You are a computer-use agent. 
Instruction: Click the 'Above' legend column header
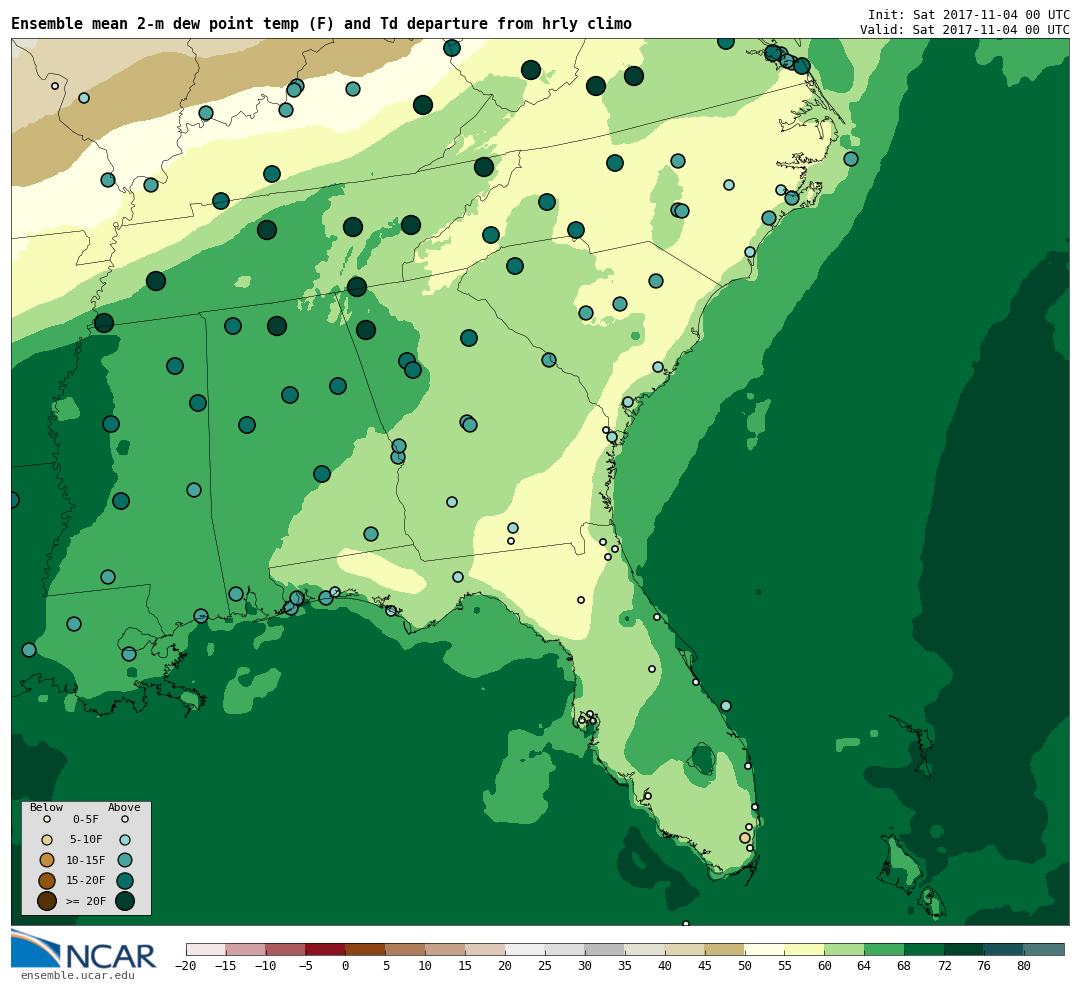pyautogui.click(x=124, y=807)
